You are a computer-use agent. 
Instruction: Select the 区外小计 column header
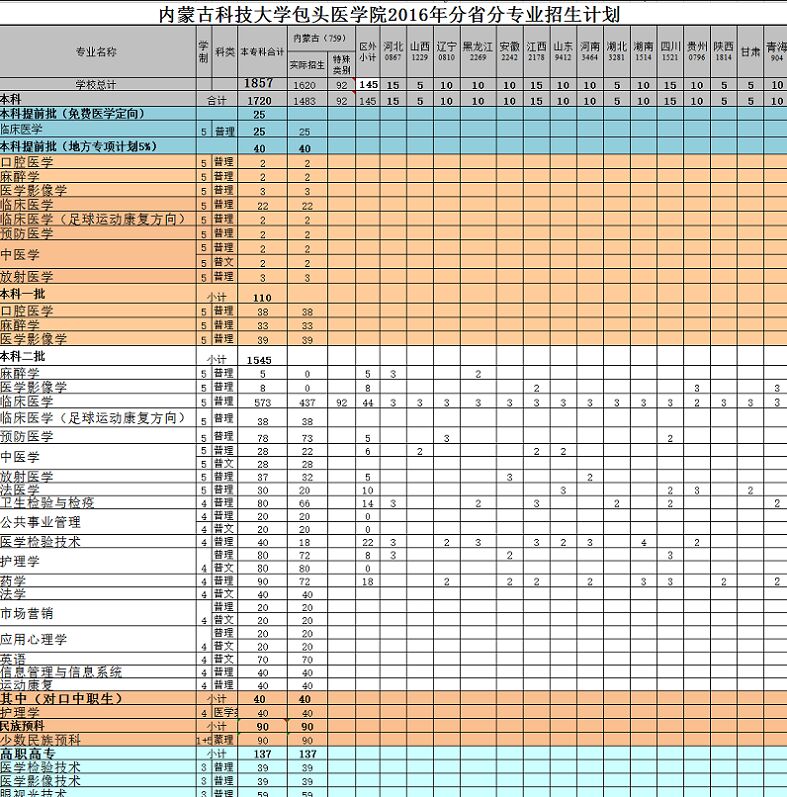(x=368, y=51)
